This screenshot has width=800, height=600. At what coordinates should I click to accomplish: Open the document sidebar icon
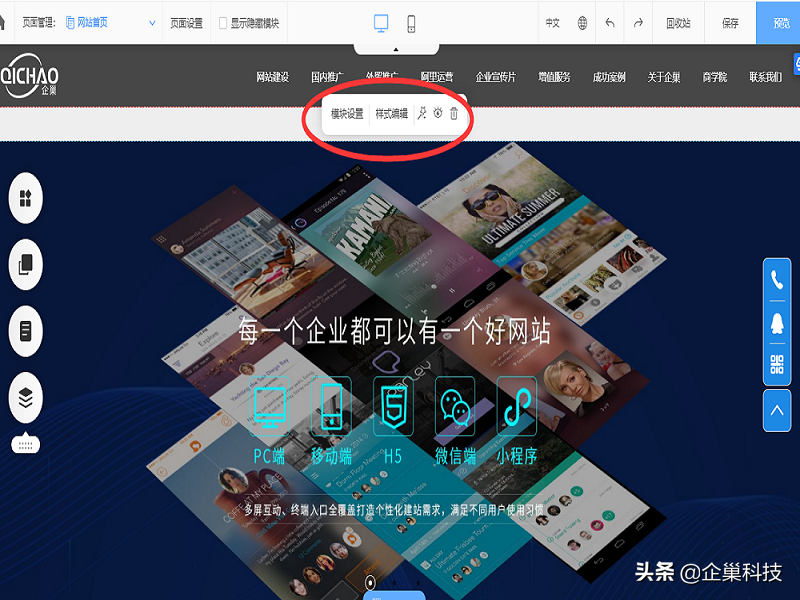pos(26,331)
